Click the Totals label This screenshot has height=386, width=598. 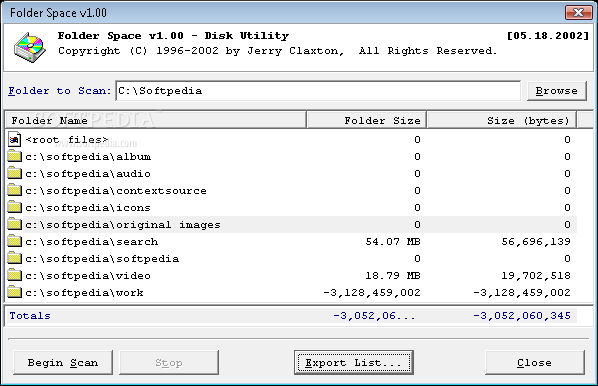(30, 316)
